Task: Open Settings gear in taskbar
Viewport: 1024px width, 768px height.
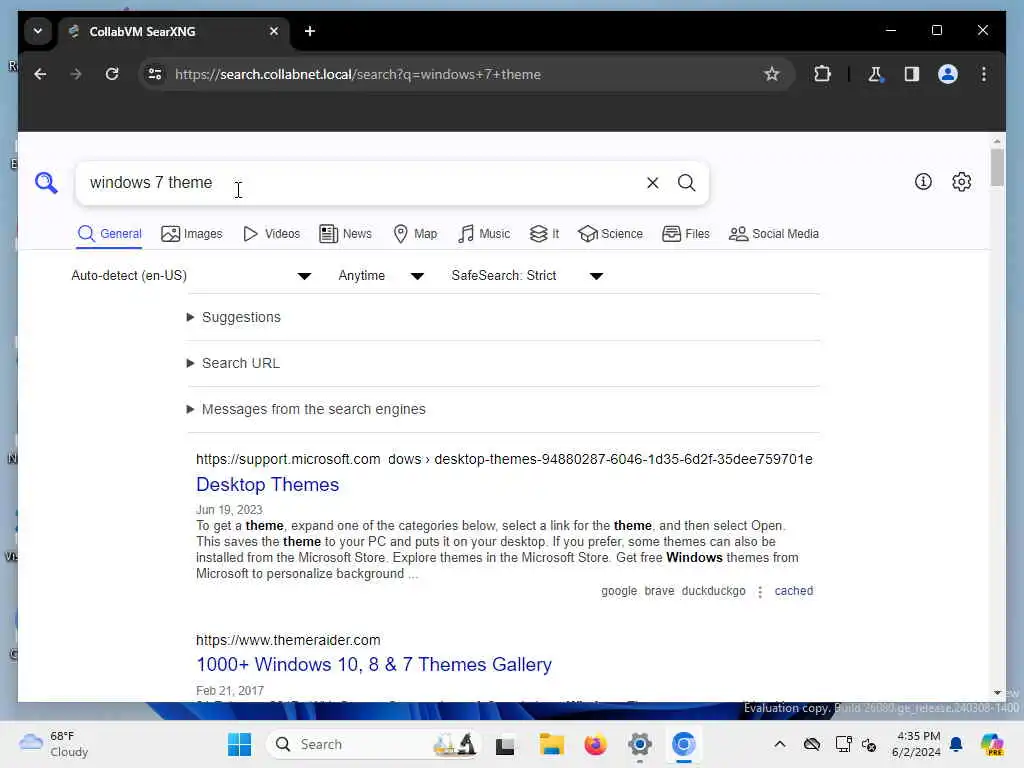Action: (639, 744)
